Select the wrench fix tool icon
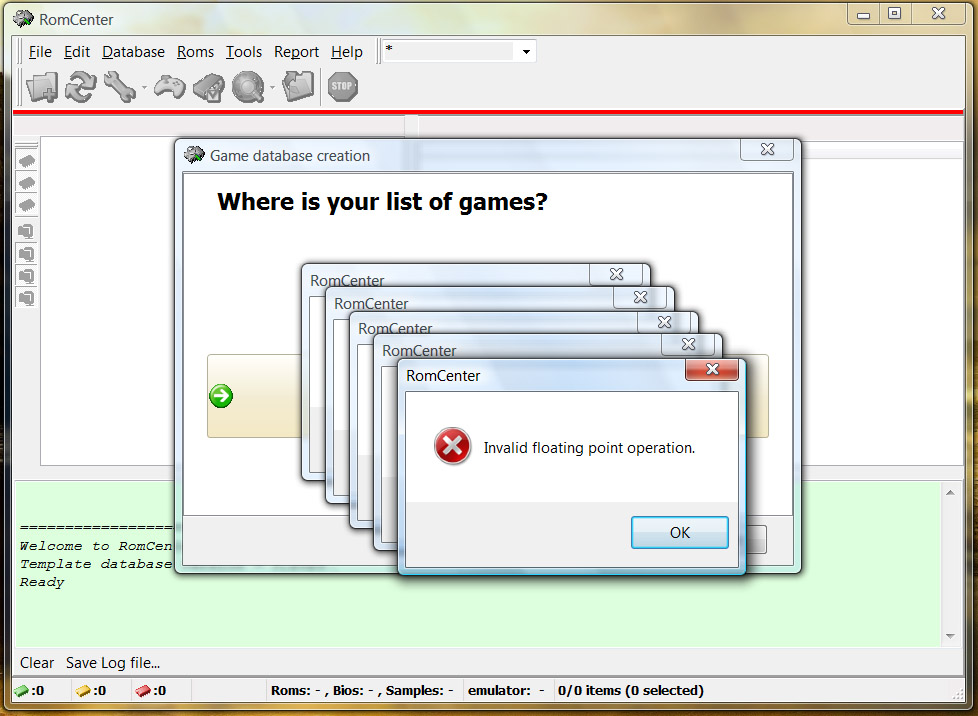 click(x=120, y=87)
